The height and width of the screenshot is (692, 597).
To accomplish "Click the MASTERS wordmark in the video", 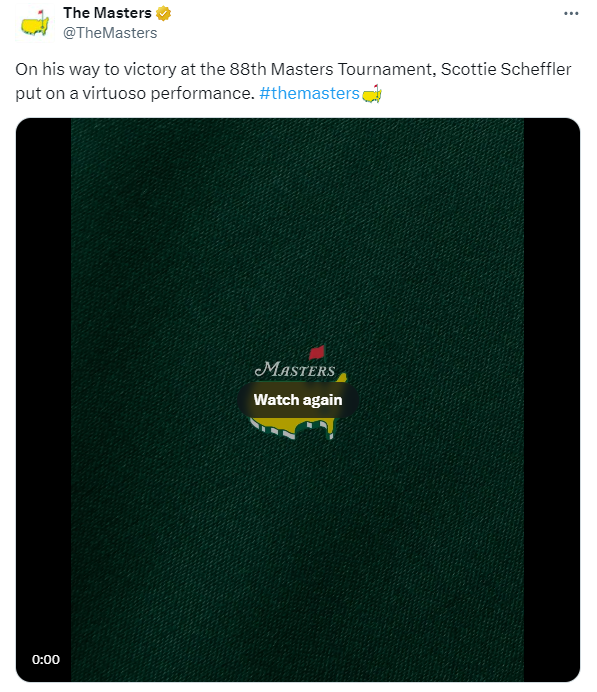I will pos(295,369).
